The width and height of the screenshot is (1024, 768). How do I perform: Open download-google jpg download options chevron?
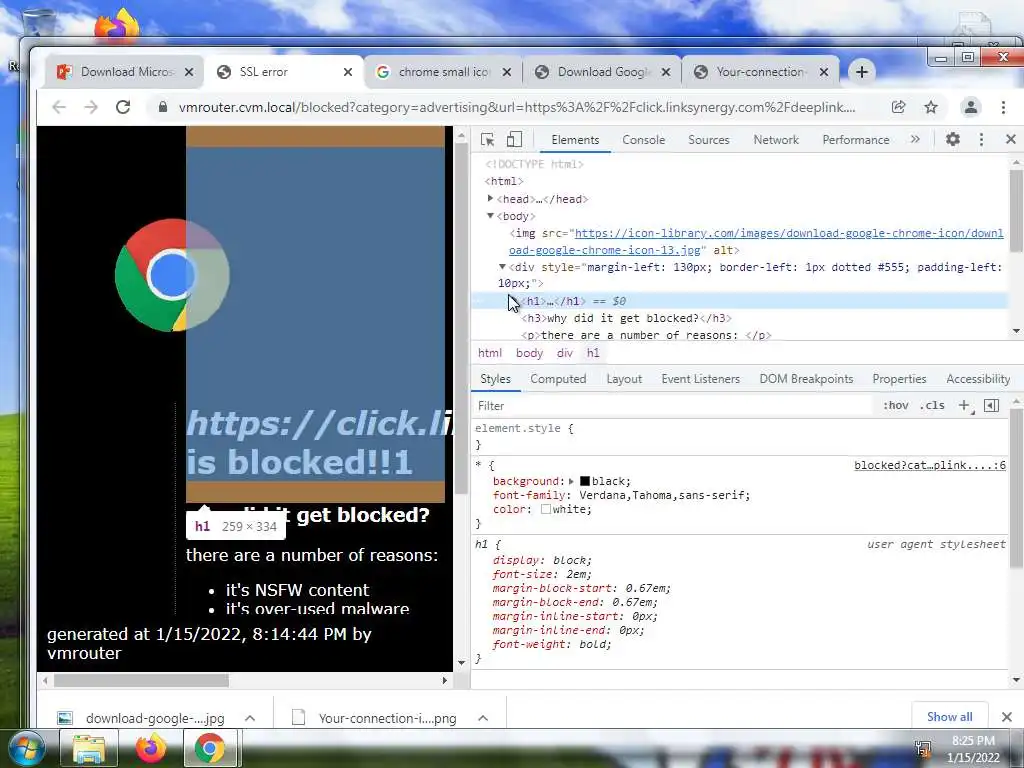[x=249, y=718]
